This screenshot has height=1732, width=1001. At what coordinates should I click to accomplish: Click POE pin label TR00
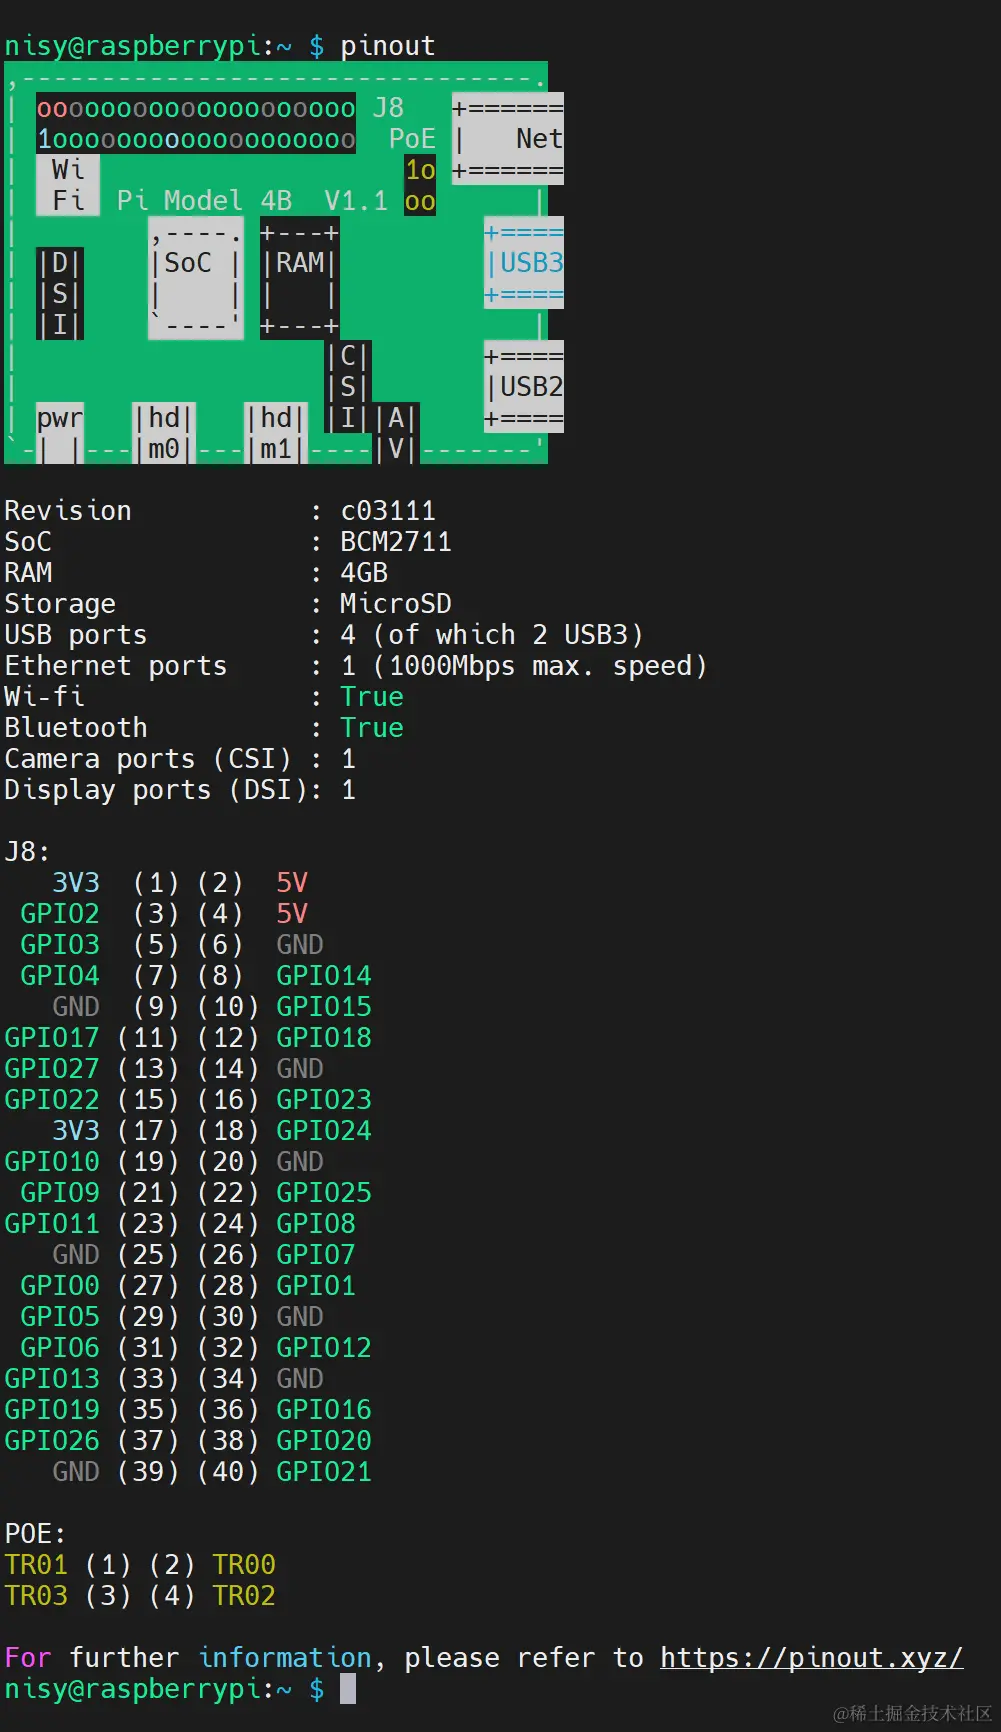[244, 1565]
